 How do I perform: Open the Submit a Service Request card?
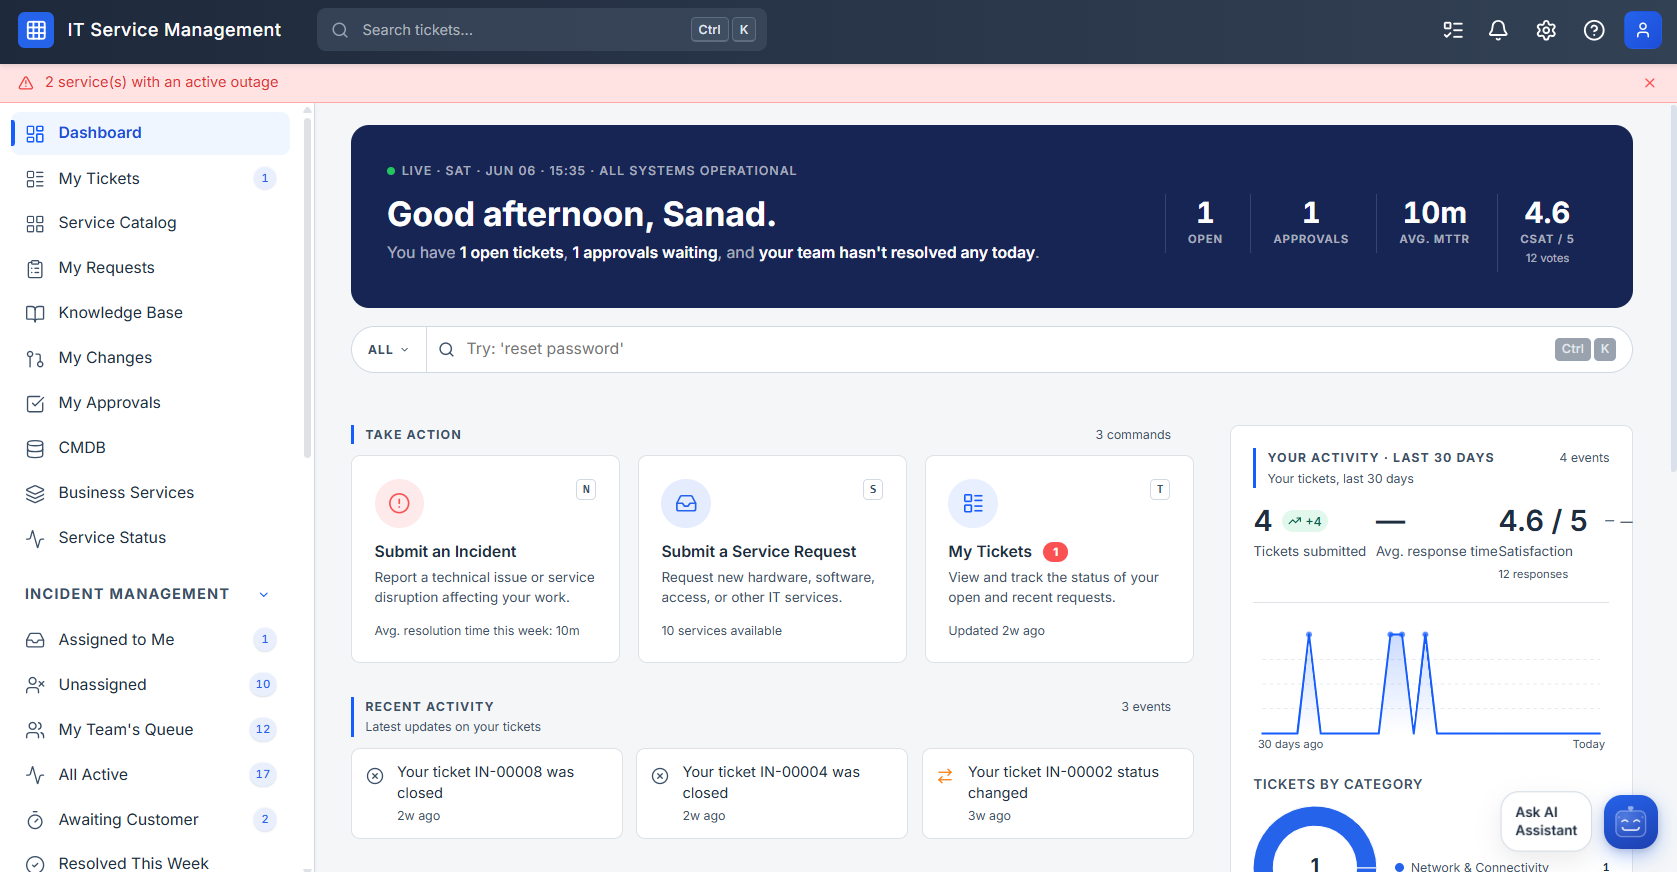(x=772, y=559)
